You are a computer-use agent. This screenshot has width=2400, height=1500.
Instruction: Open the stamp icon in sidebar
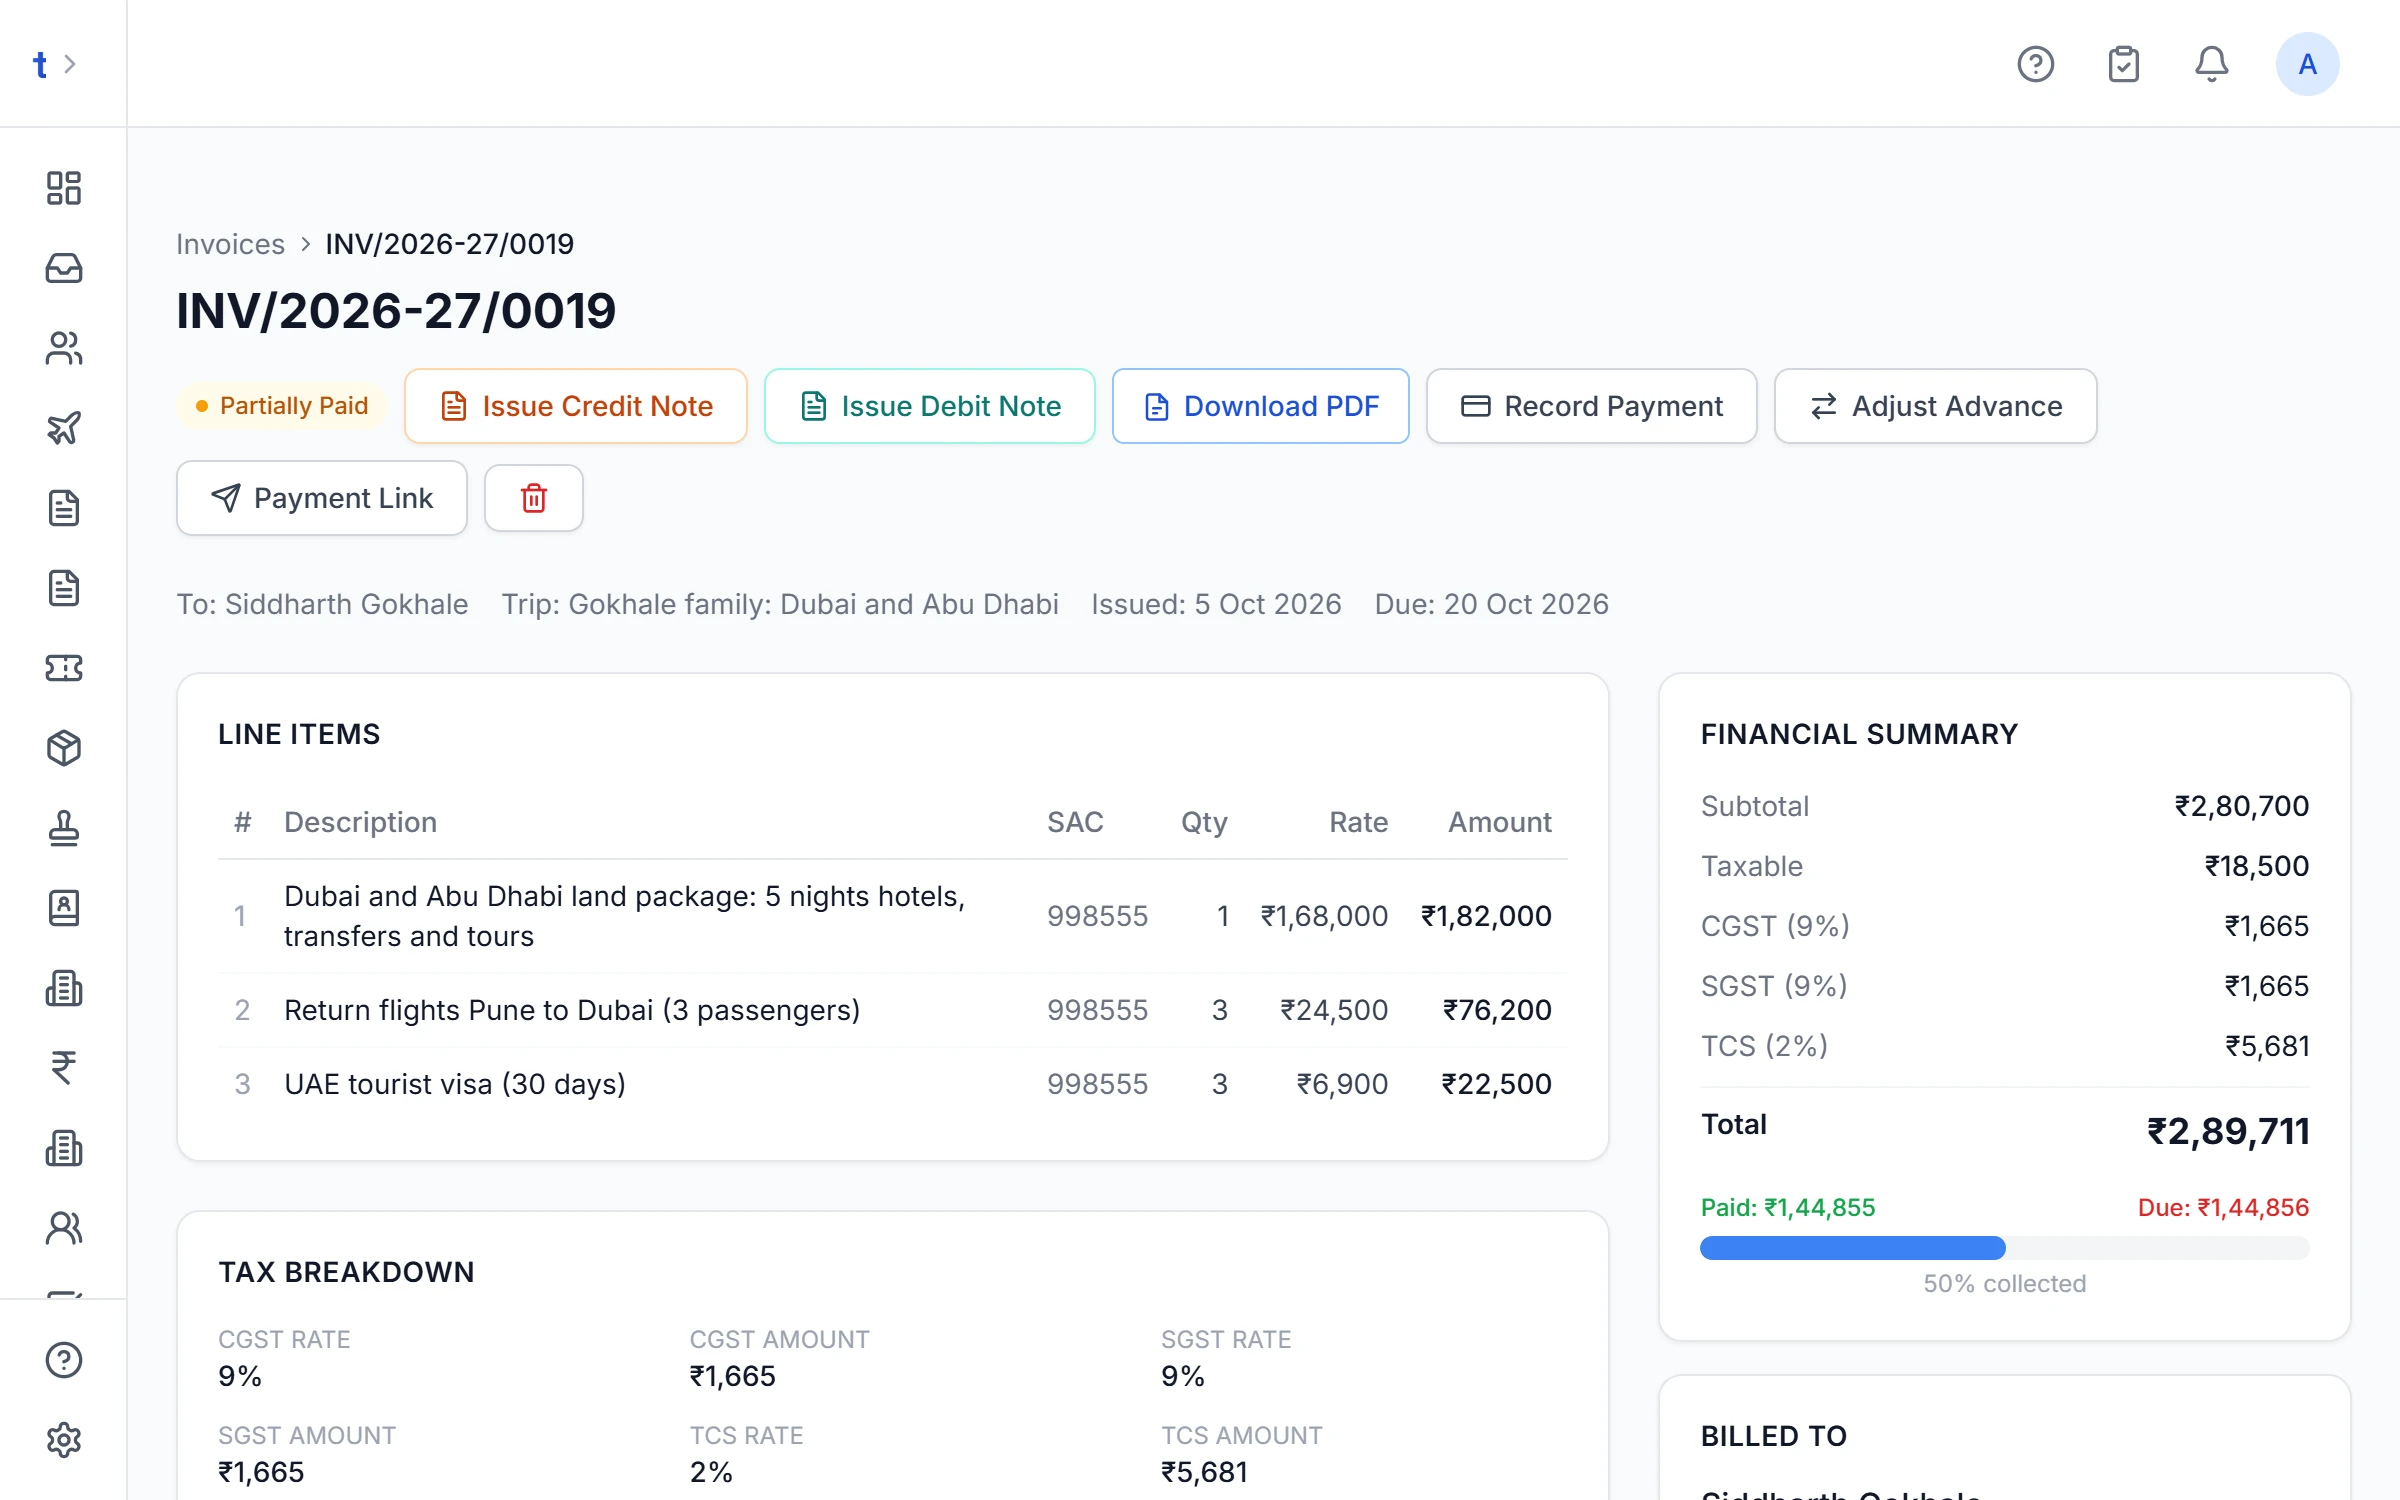[x=63, y=828]
